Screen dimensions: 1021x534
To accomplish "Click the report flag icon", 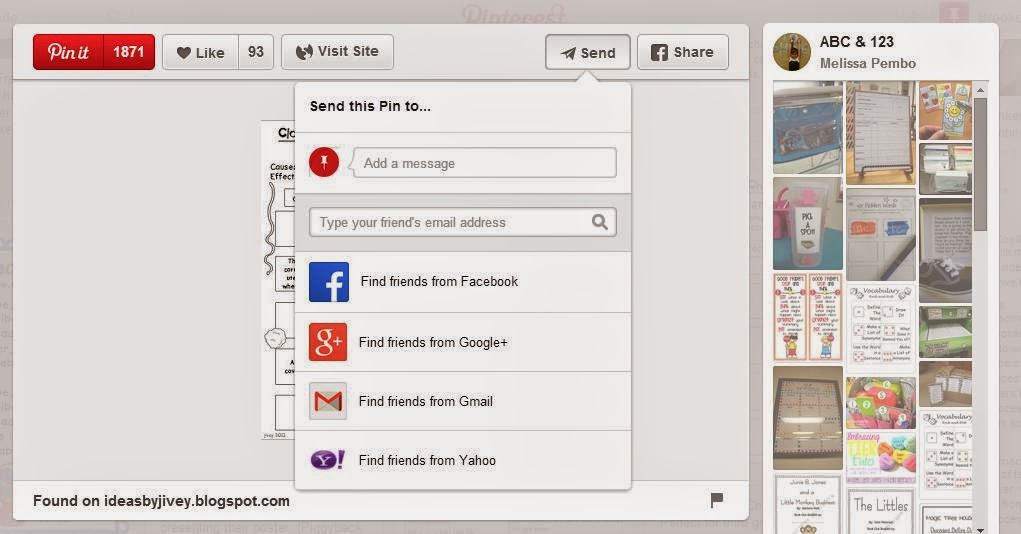I will (x=716, y=500).
